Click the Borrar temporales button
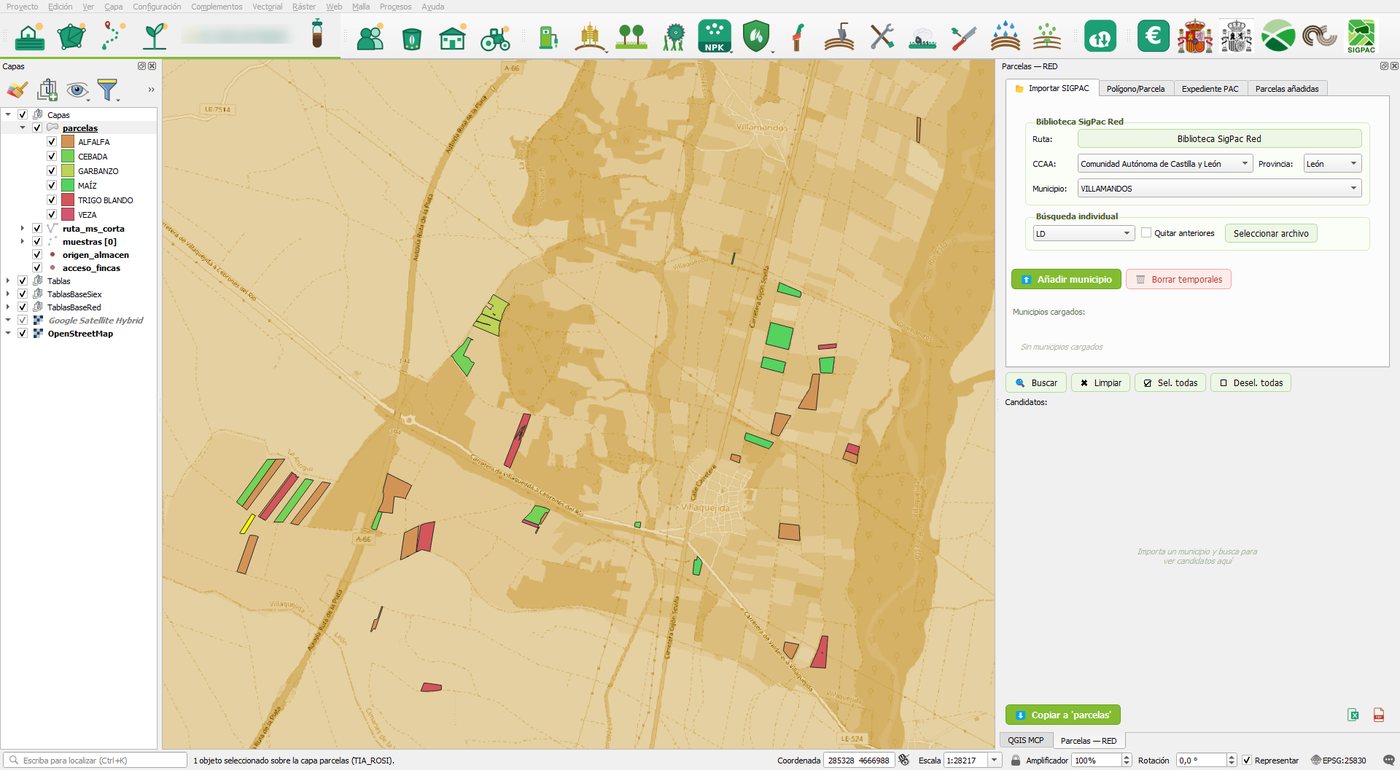 pos(1178,279)
